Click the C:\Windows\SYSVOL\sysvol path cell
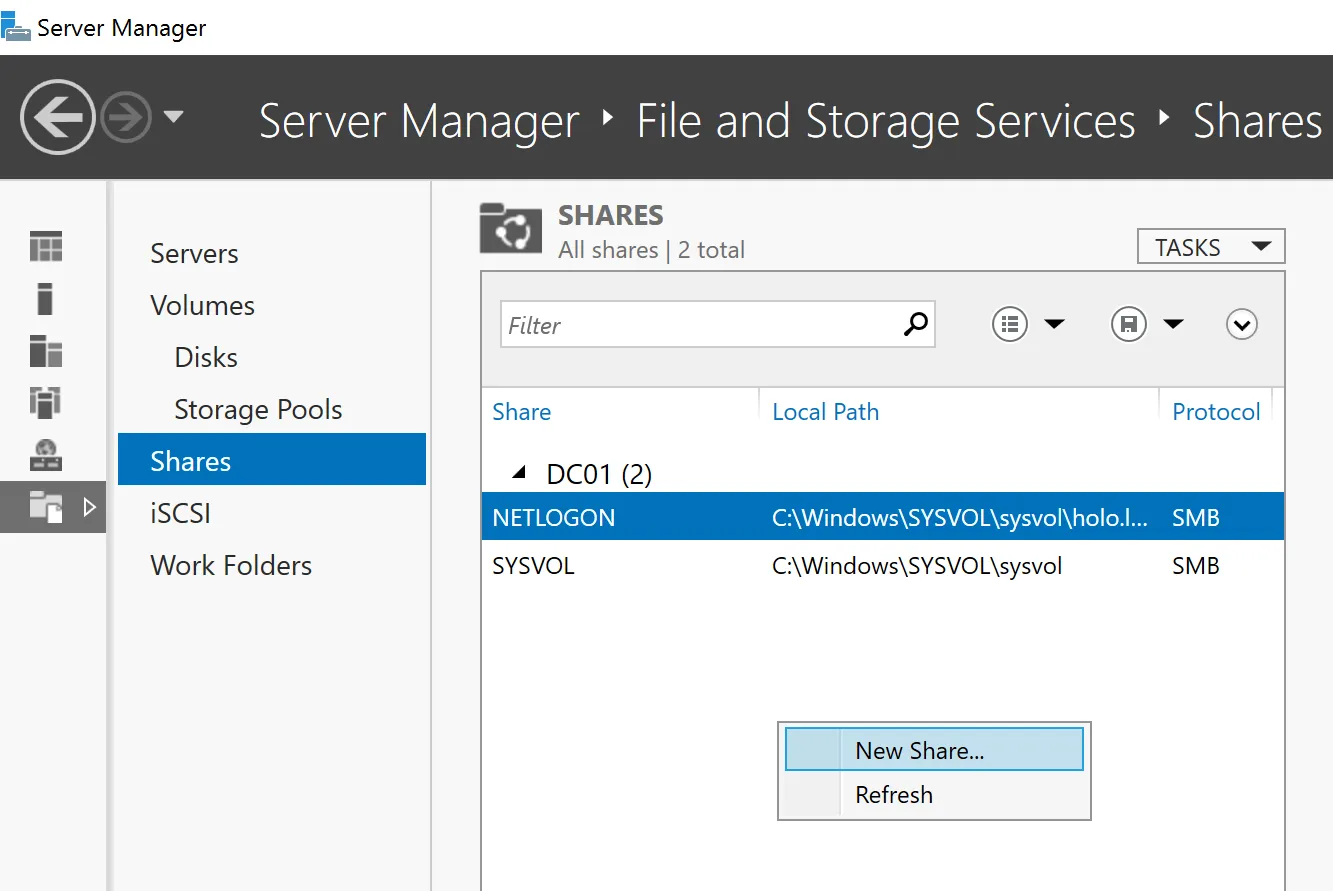This screenshot has height=891, width=1333. click(x=917, y=566)
